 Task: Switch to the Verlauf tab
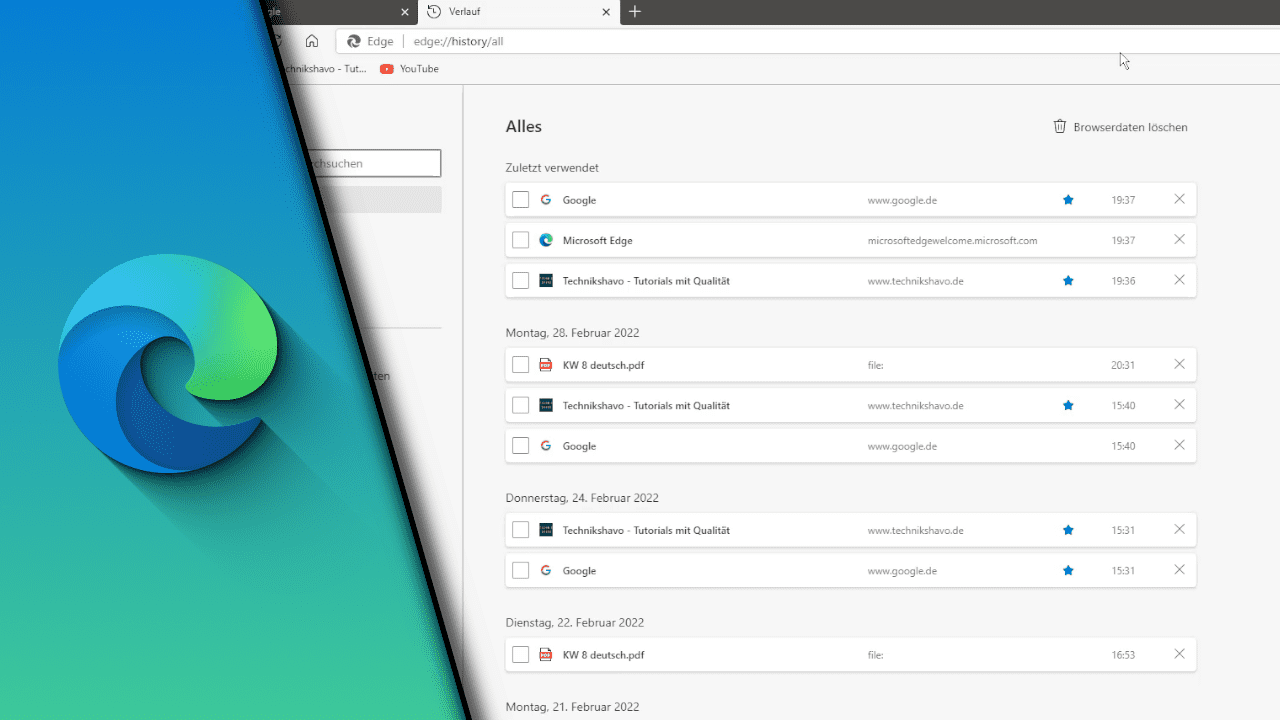coord(500,12)
